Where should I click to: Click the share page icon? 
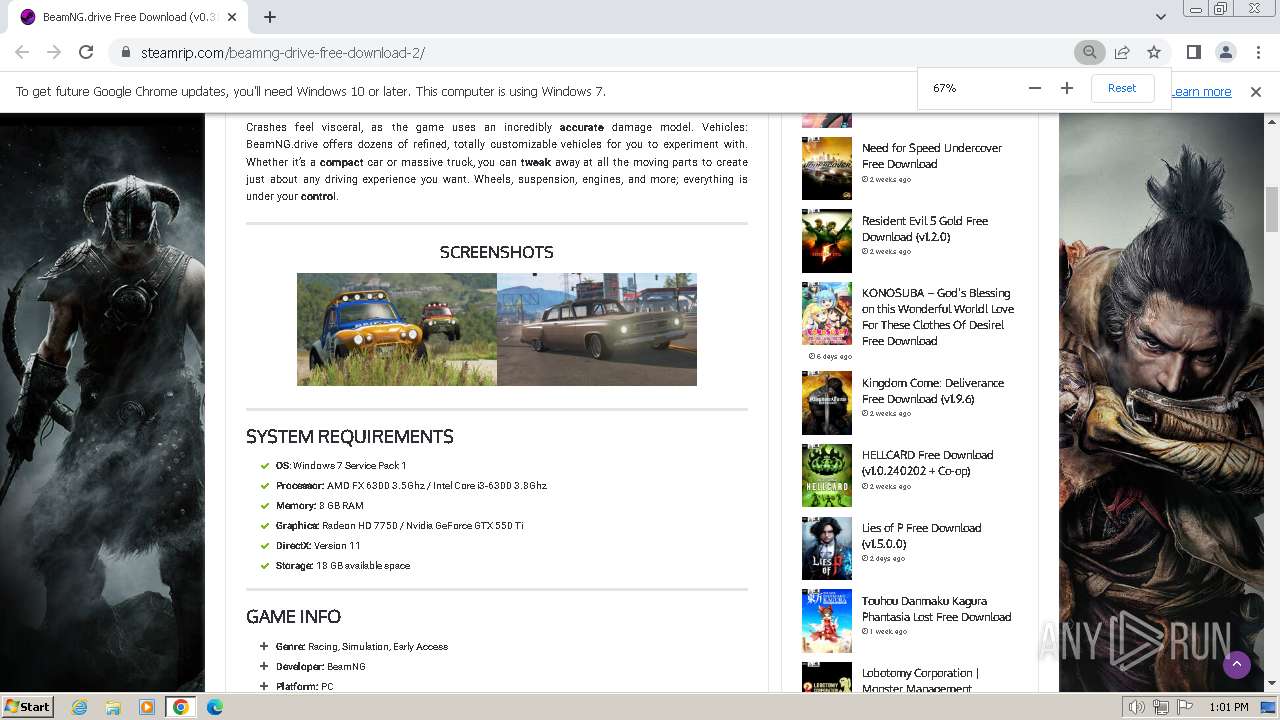click(1122, 53)
